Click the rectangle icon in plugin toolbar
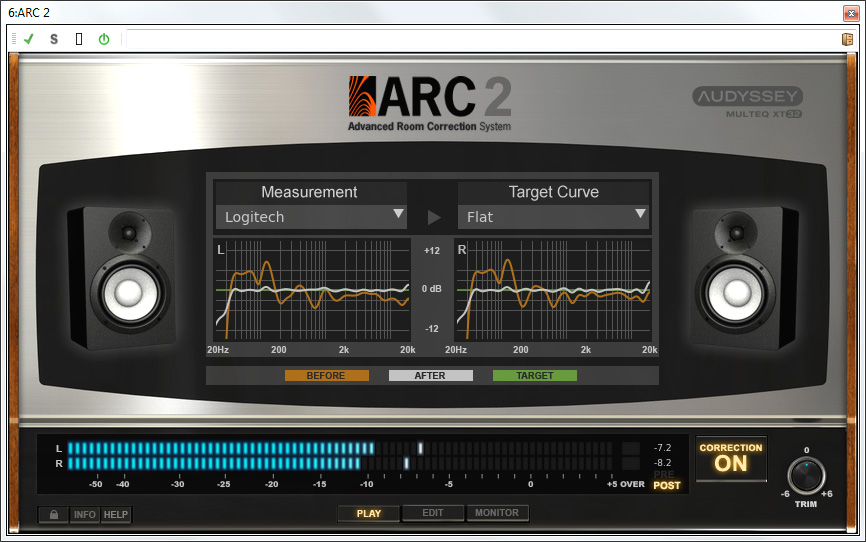 [79, 39]
